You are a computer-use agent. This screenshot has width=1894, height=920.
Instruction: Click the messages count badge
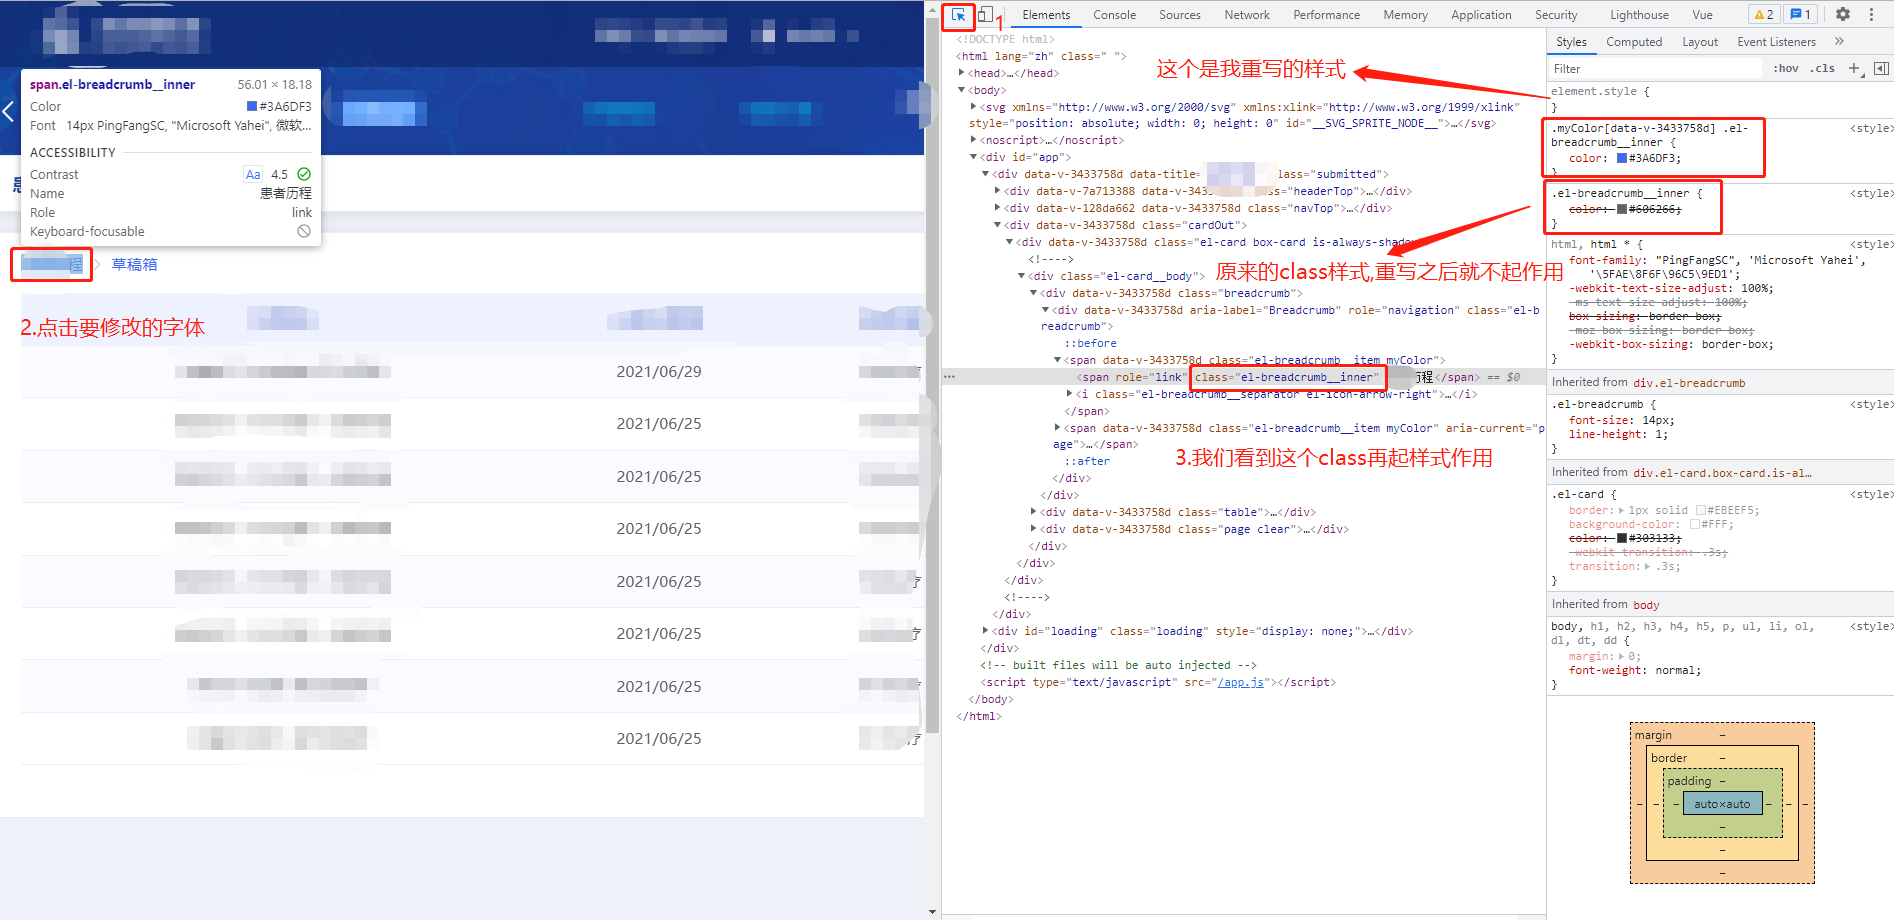pos(1801,14)
